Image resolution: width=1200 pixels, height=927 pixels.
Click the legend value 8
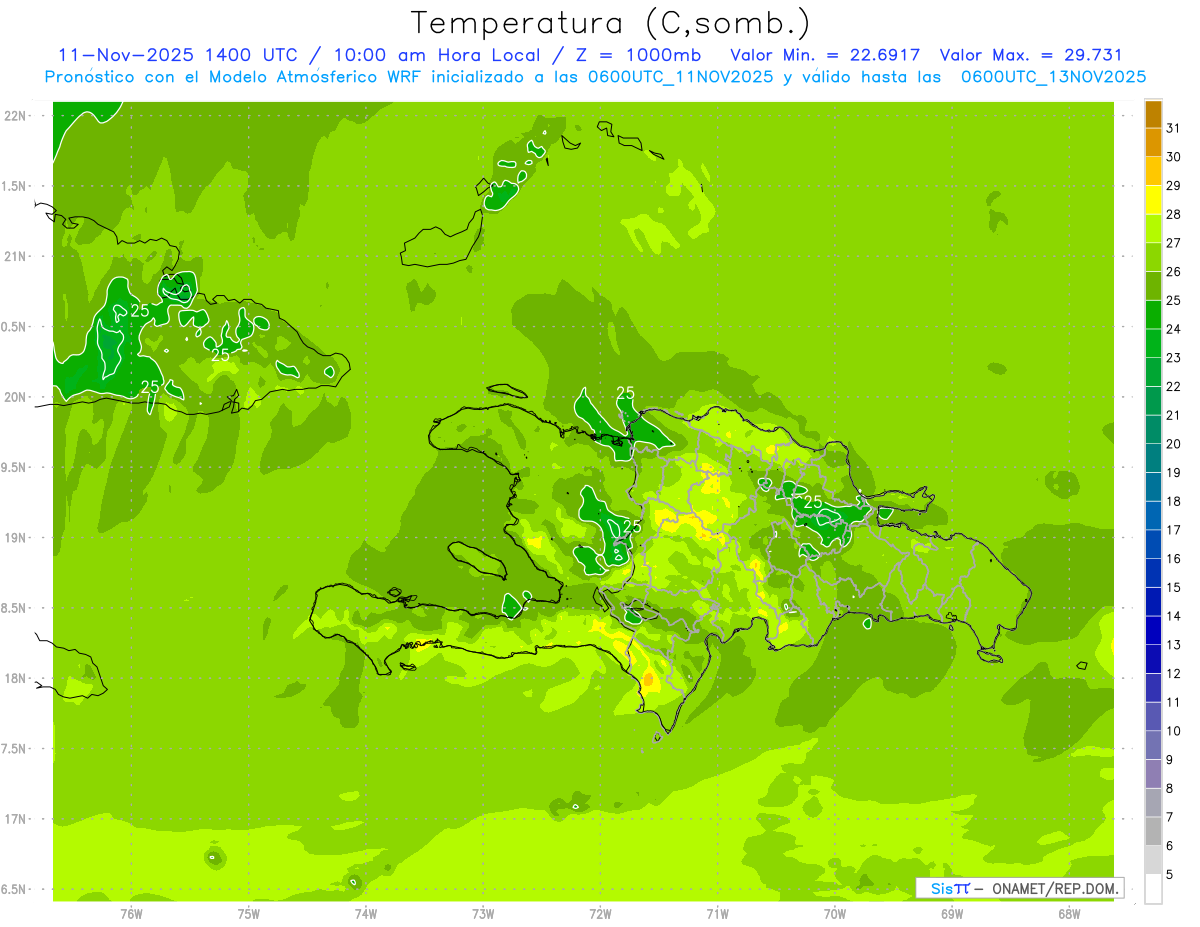click(1169, 788)
